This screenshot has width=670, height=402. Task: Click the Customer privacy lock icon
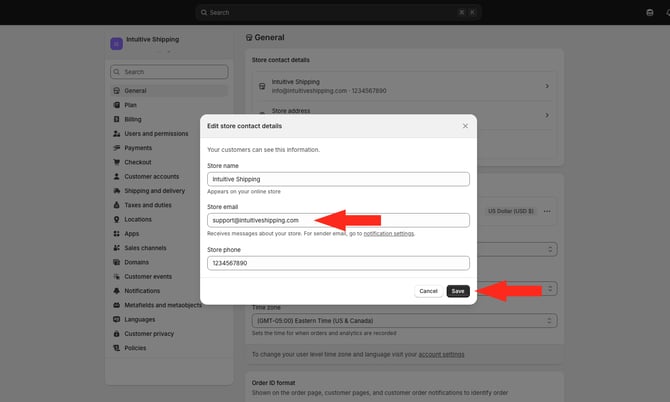click(x=117, y=334)
